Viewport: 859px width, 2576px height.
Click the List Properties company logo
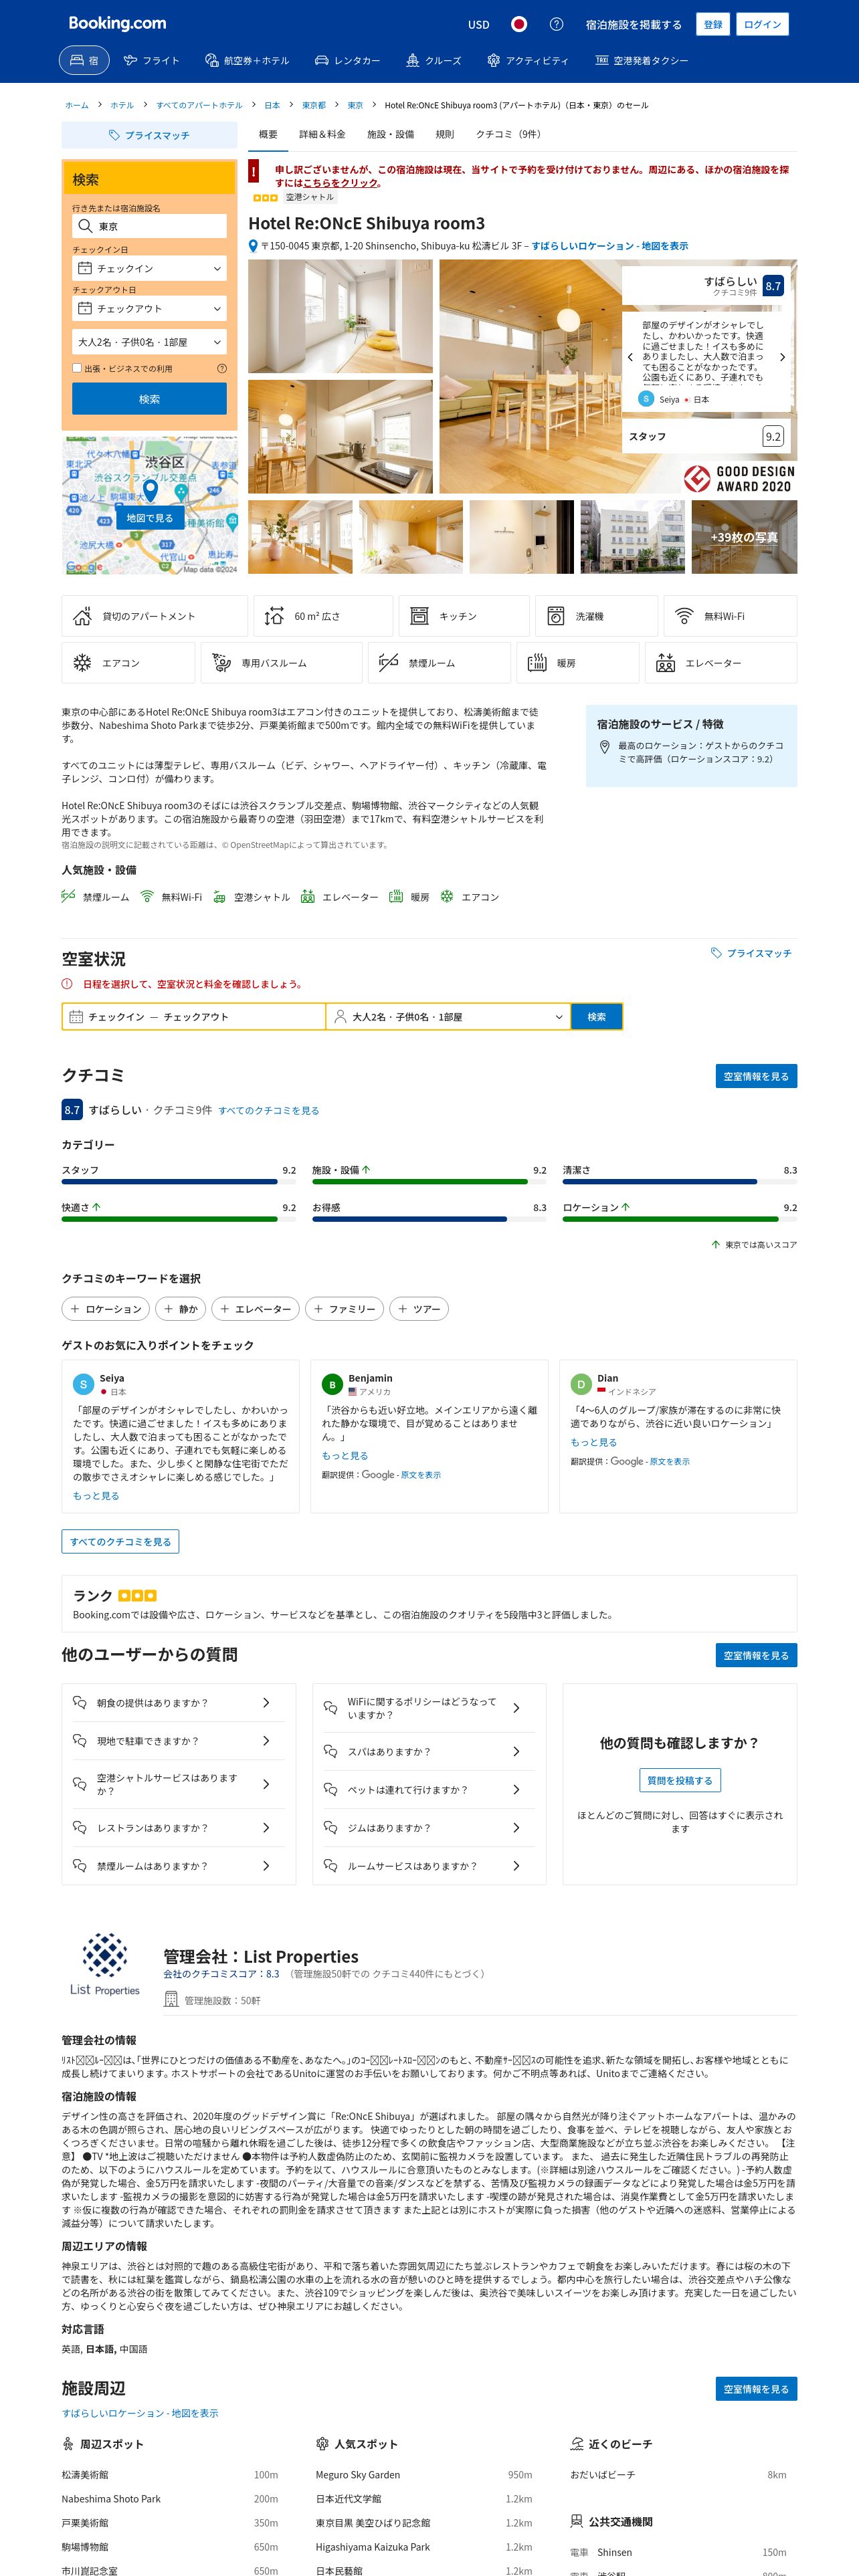(x=105, y=1965)
